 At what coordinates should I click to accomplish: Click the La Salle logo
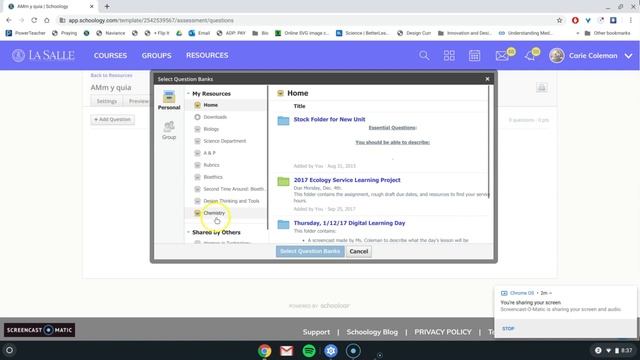click(x=43, y=56)
